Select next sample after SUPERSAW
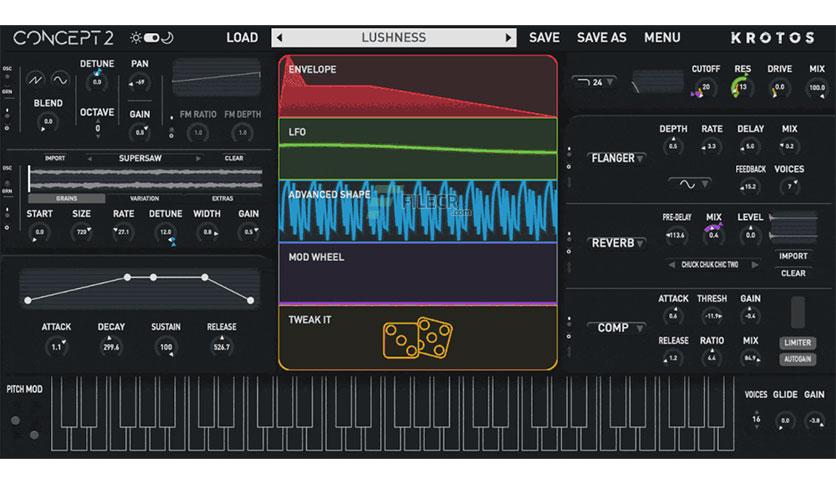836x484 pixels. coord(198,159)
